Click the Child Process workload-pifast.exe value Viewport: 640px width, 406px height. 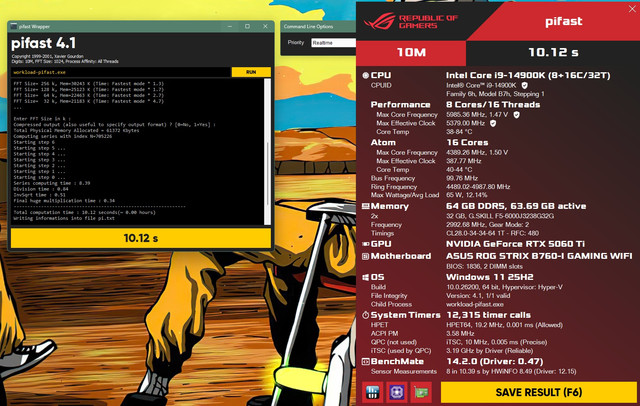pyautogui.click(x=474, y=304)
